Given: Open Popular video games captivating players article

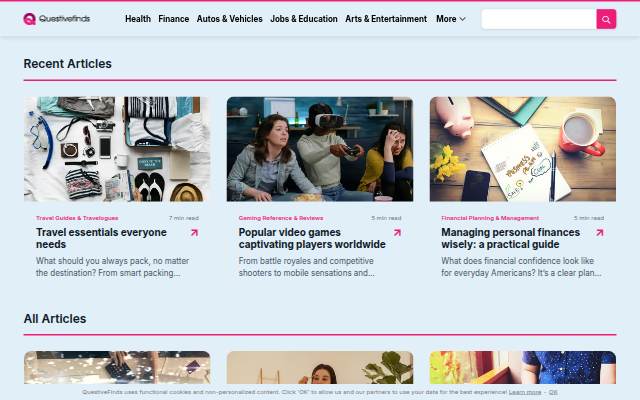Looking at the screenshot, I should [312, 238].
